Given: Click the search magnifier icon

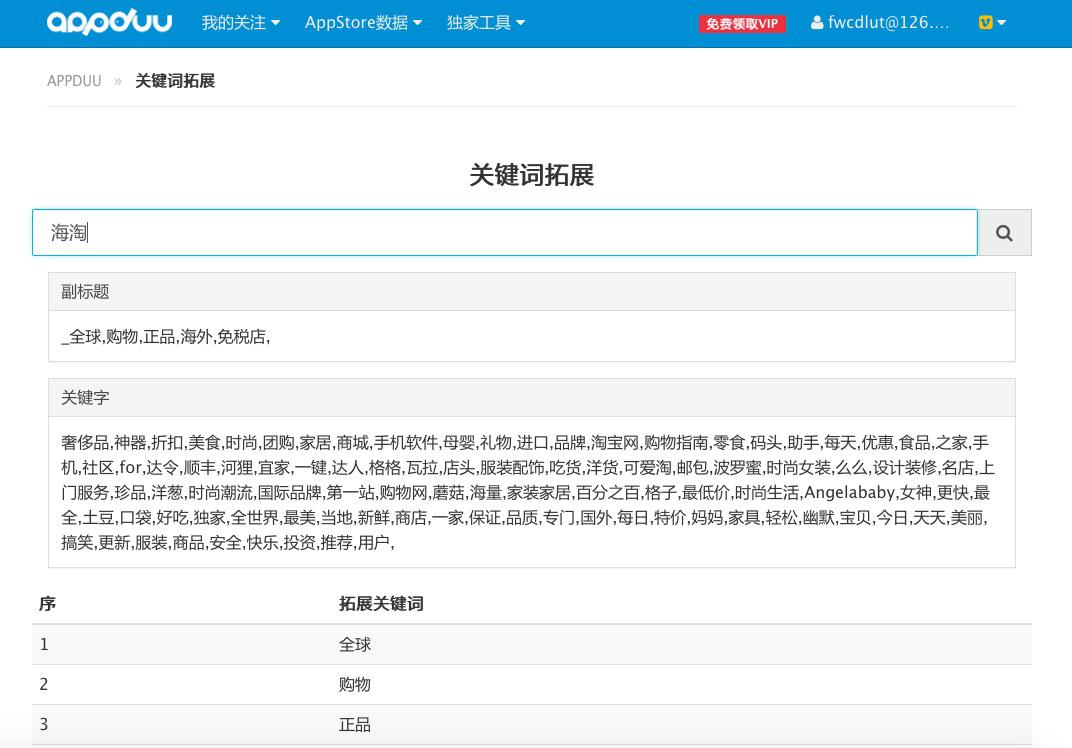Looking at the screenshot, I should point(1004,232).
